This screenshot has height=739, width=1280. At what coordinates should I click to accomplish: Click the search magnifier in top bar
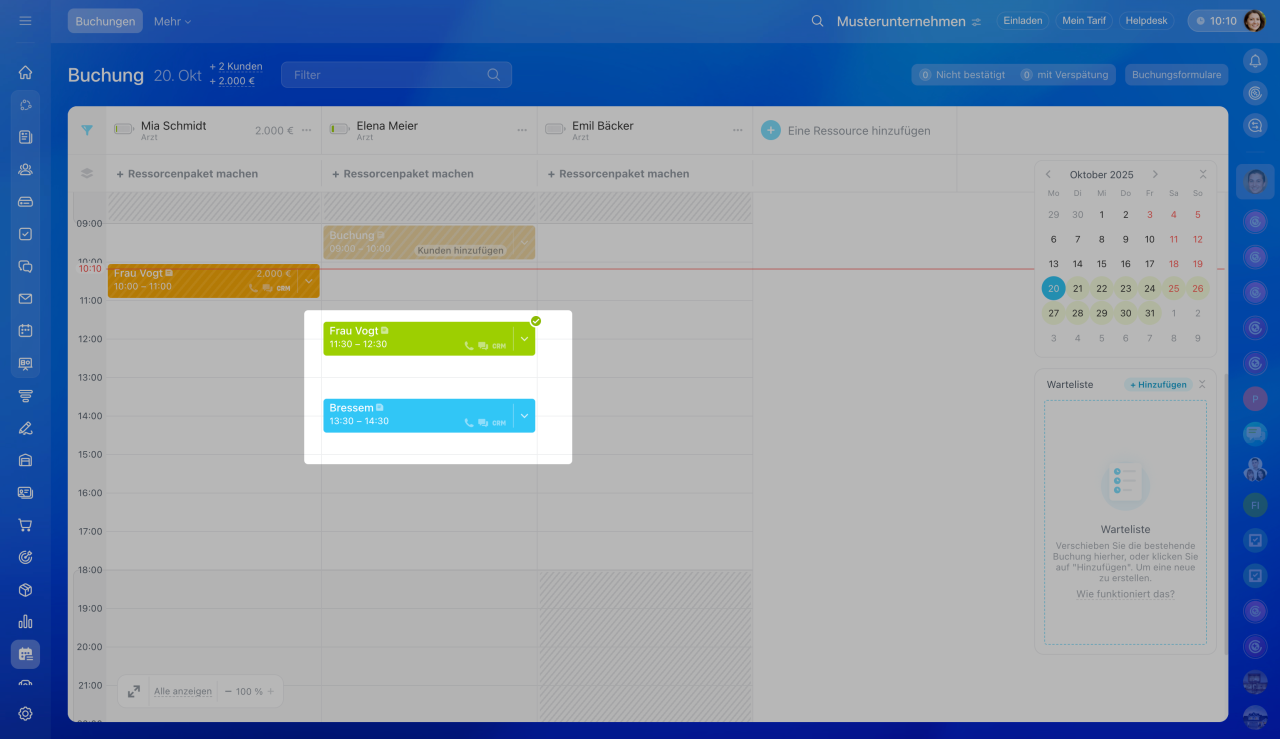point(817,21)
